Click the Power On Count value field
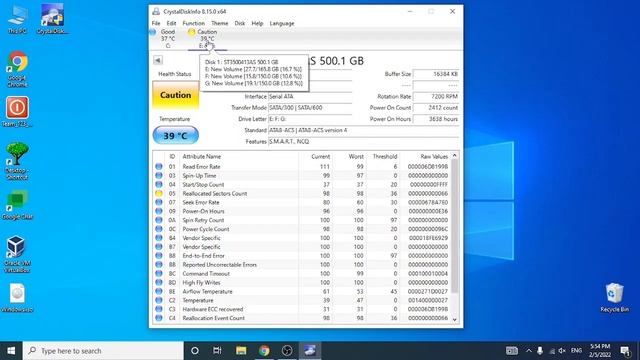The height and width of the screenshot is (360, 640). click(x=436, y=108)
